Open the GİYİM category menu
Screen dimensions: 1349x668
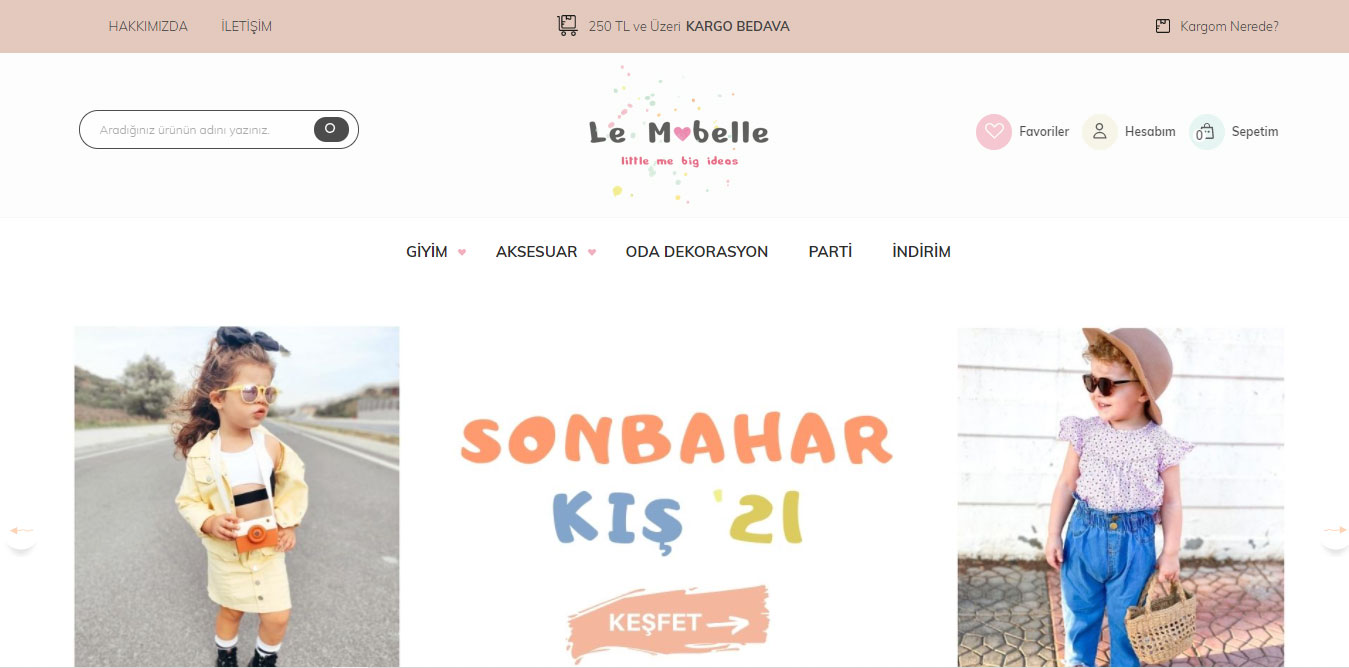coord(427,252)
